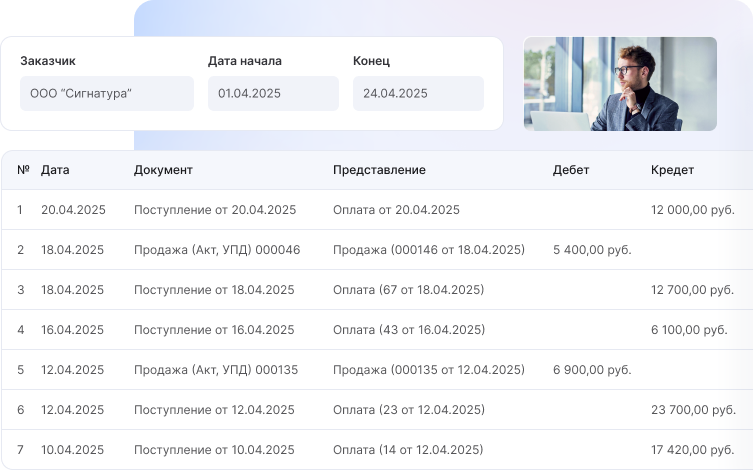This screenshot has height=470, width=753.
Task: Click the Представление column header
Action: click(379, 170)
